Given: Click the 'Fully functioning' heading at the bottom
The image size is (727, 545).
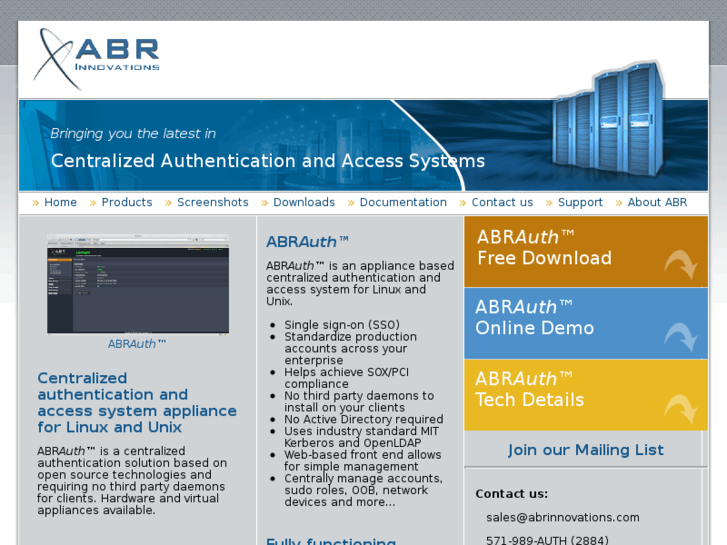Looking at the screenshot, I should pyautogui.click(x=331, y=541).
